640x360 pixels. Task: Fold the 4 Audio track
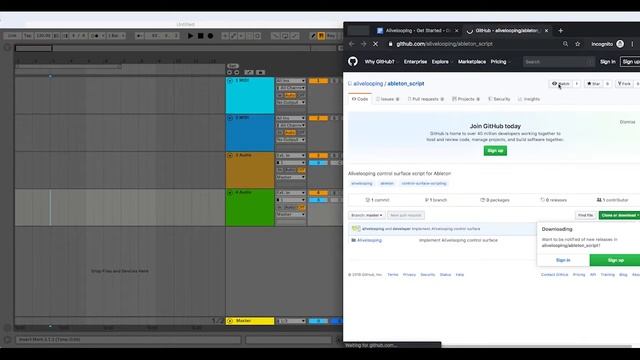coord(230,193)
